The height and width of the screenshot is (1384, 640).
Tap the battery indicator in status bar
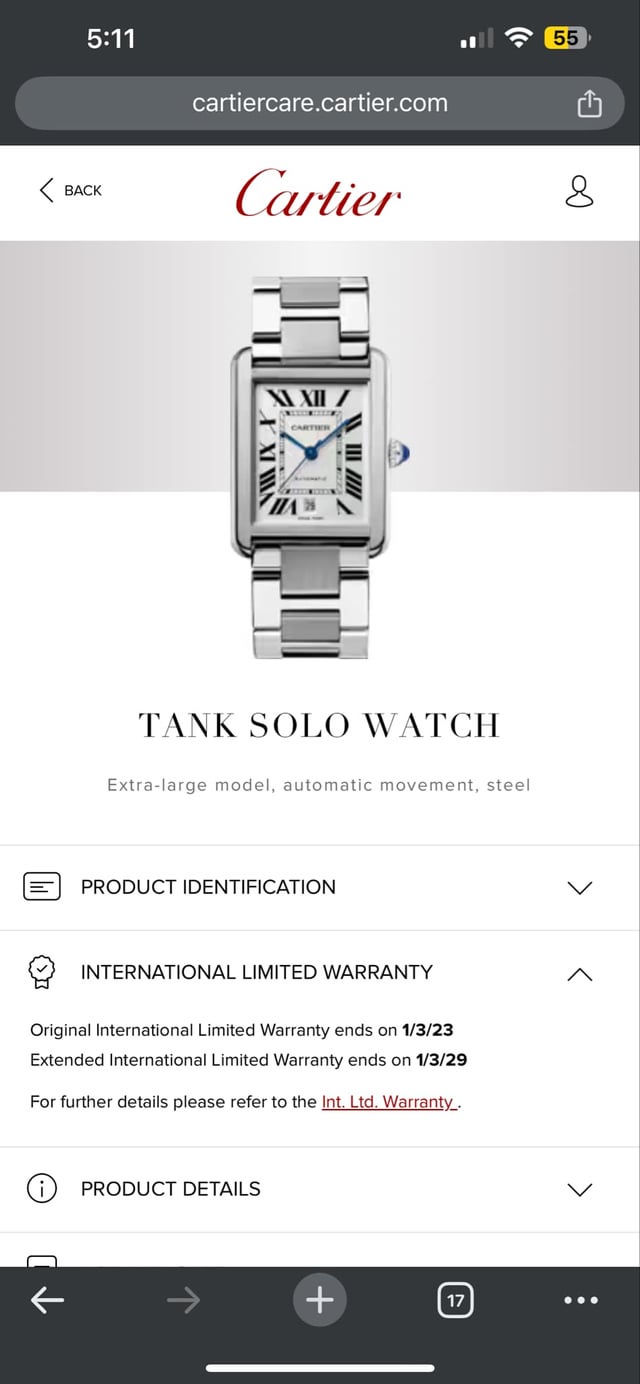pyautogui.click(x=567, y=38)
